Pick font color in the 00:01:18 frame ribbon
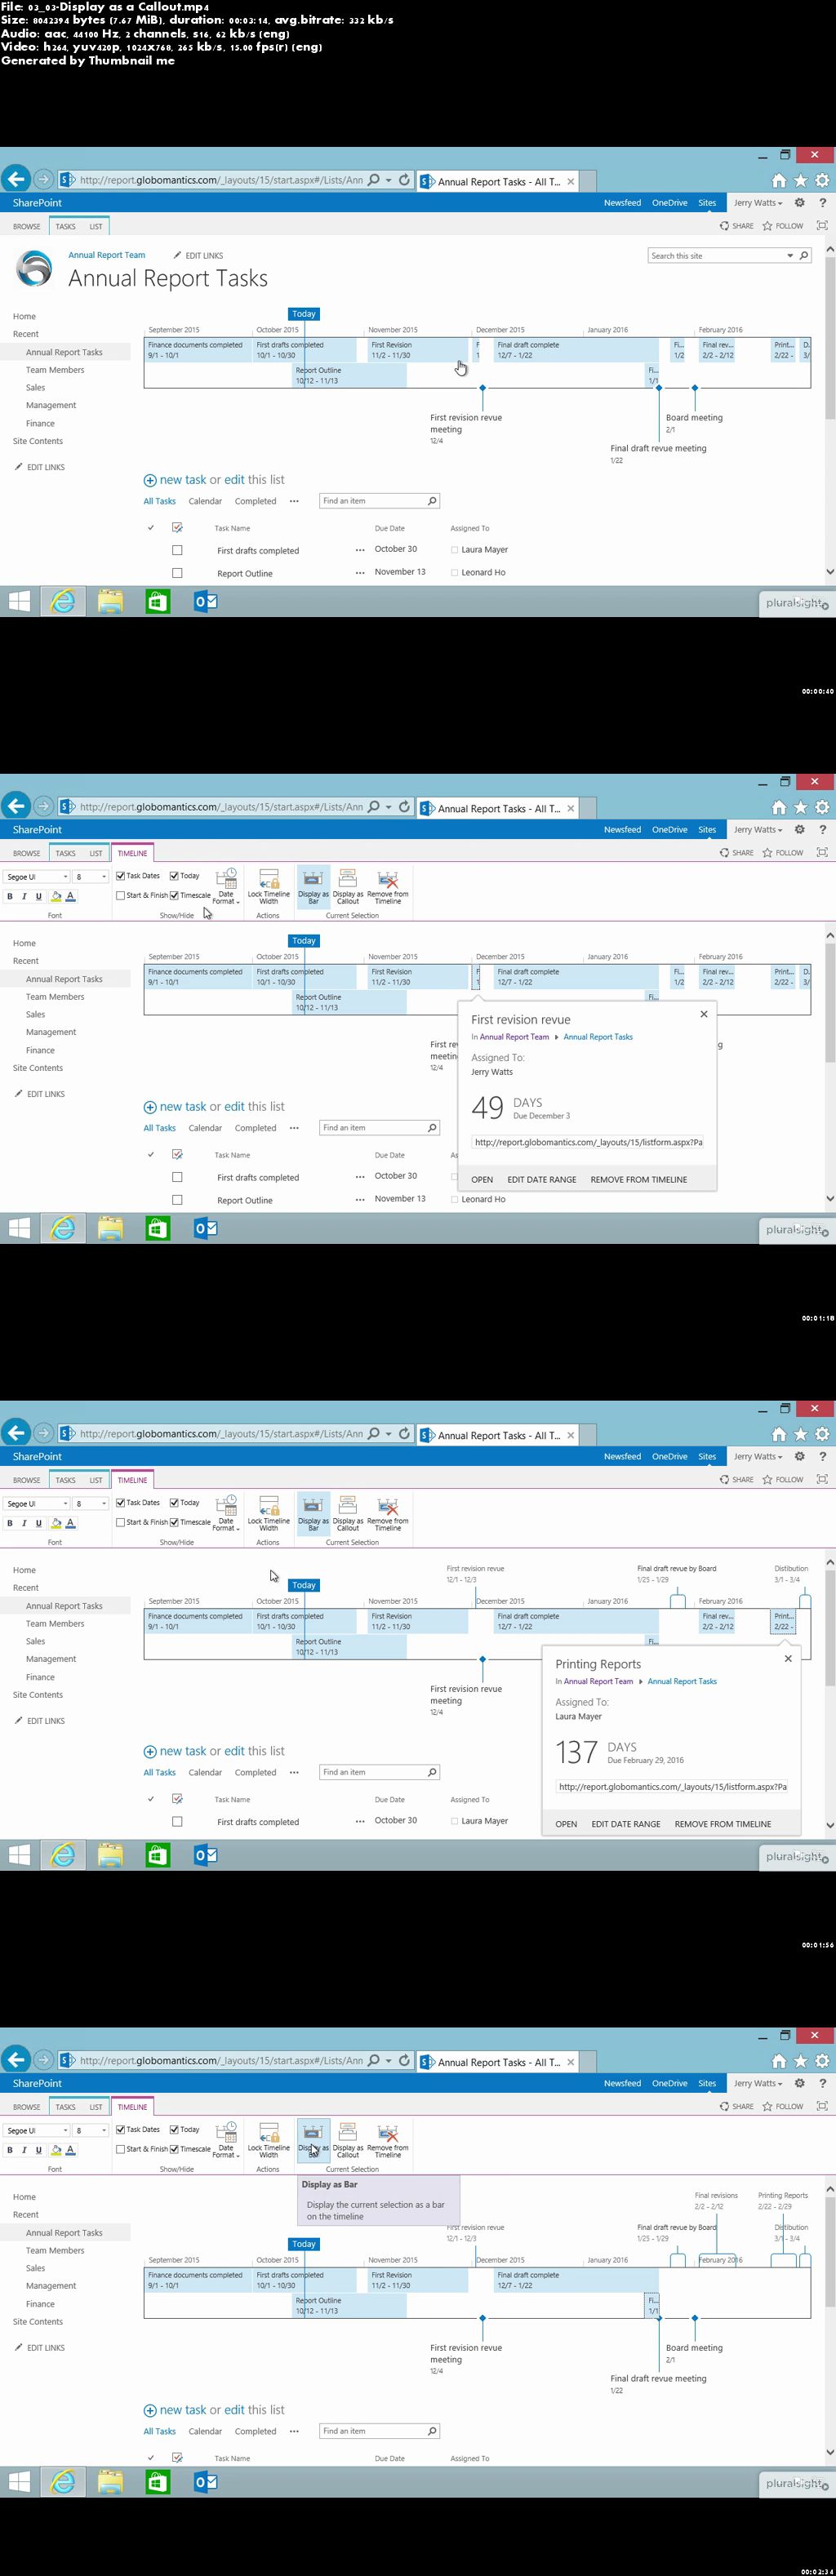 coord(70,896)
